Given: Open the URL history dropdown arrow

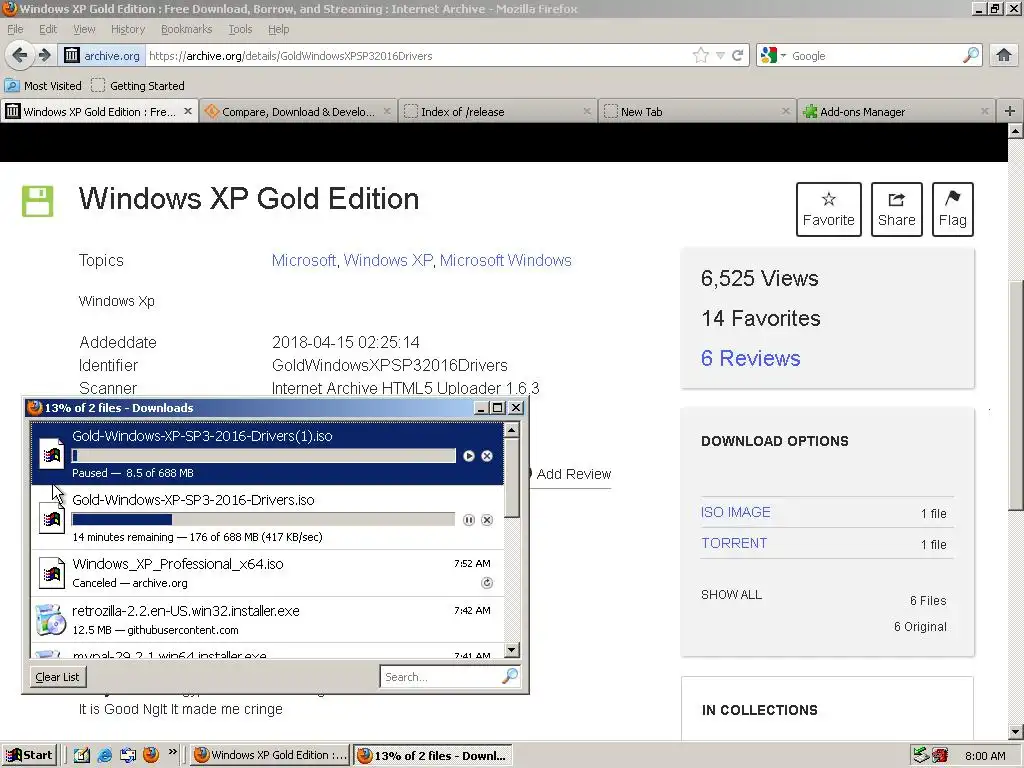Looking at the screenshot, I should (x=720, y=56).
